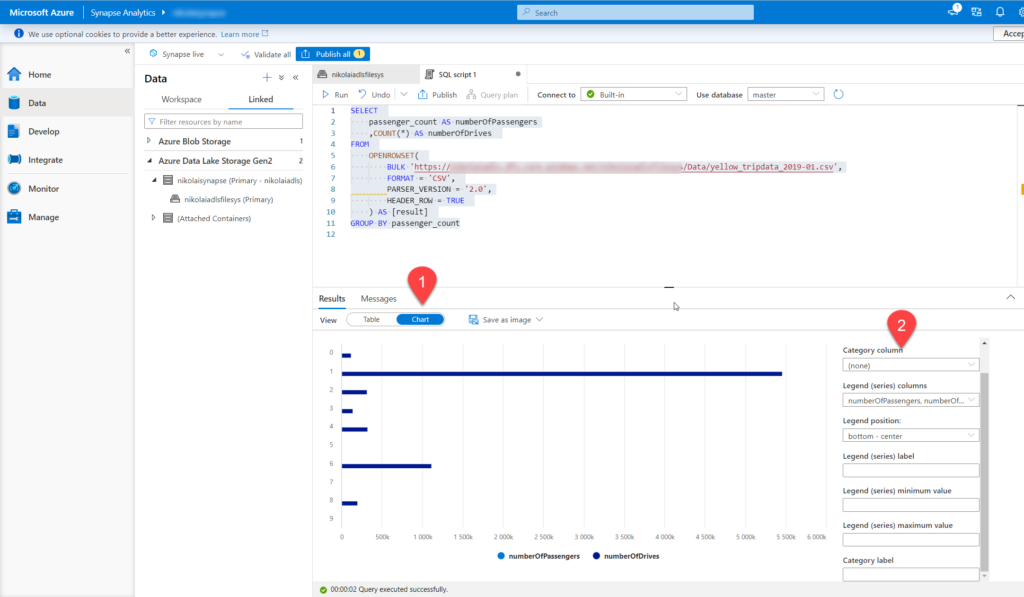The height and width of the screenshot is (597, 1024).
Task: Expand the Azure Blob Storage node
Action: coord(149,140)
